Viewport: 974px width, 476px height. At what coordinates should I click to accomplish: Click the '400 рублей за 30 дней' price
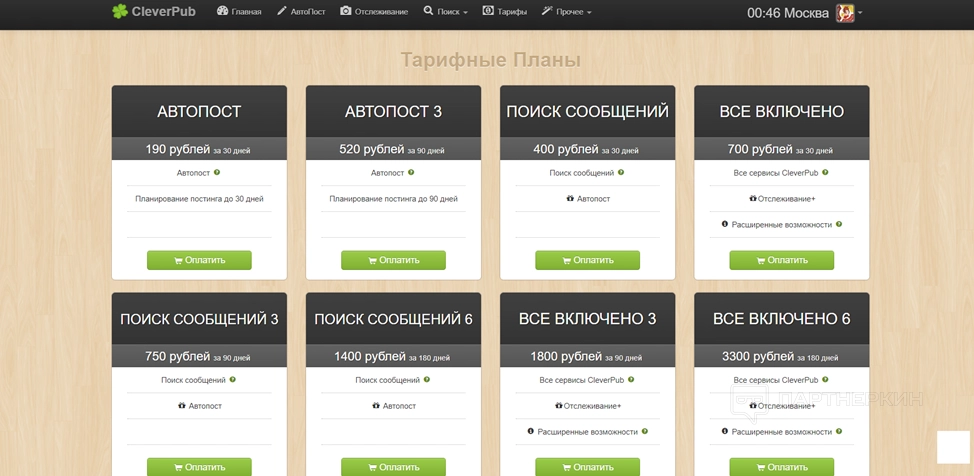tap(586, 149)
